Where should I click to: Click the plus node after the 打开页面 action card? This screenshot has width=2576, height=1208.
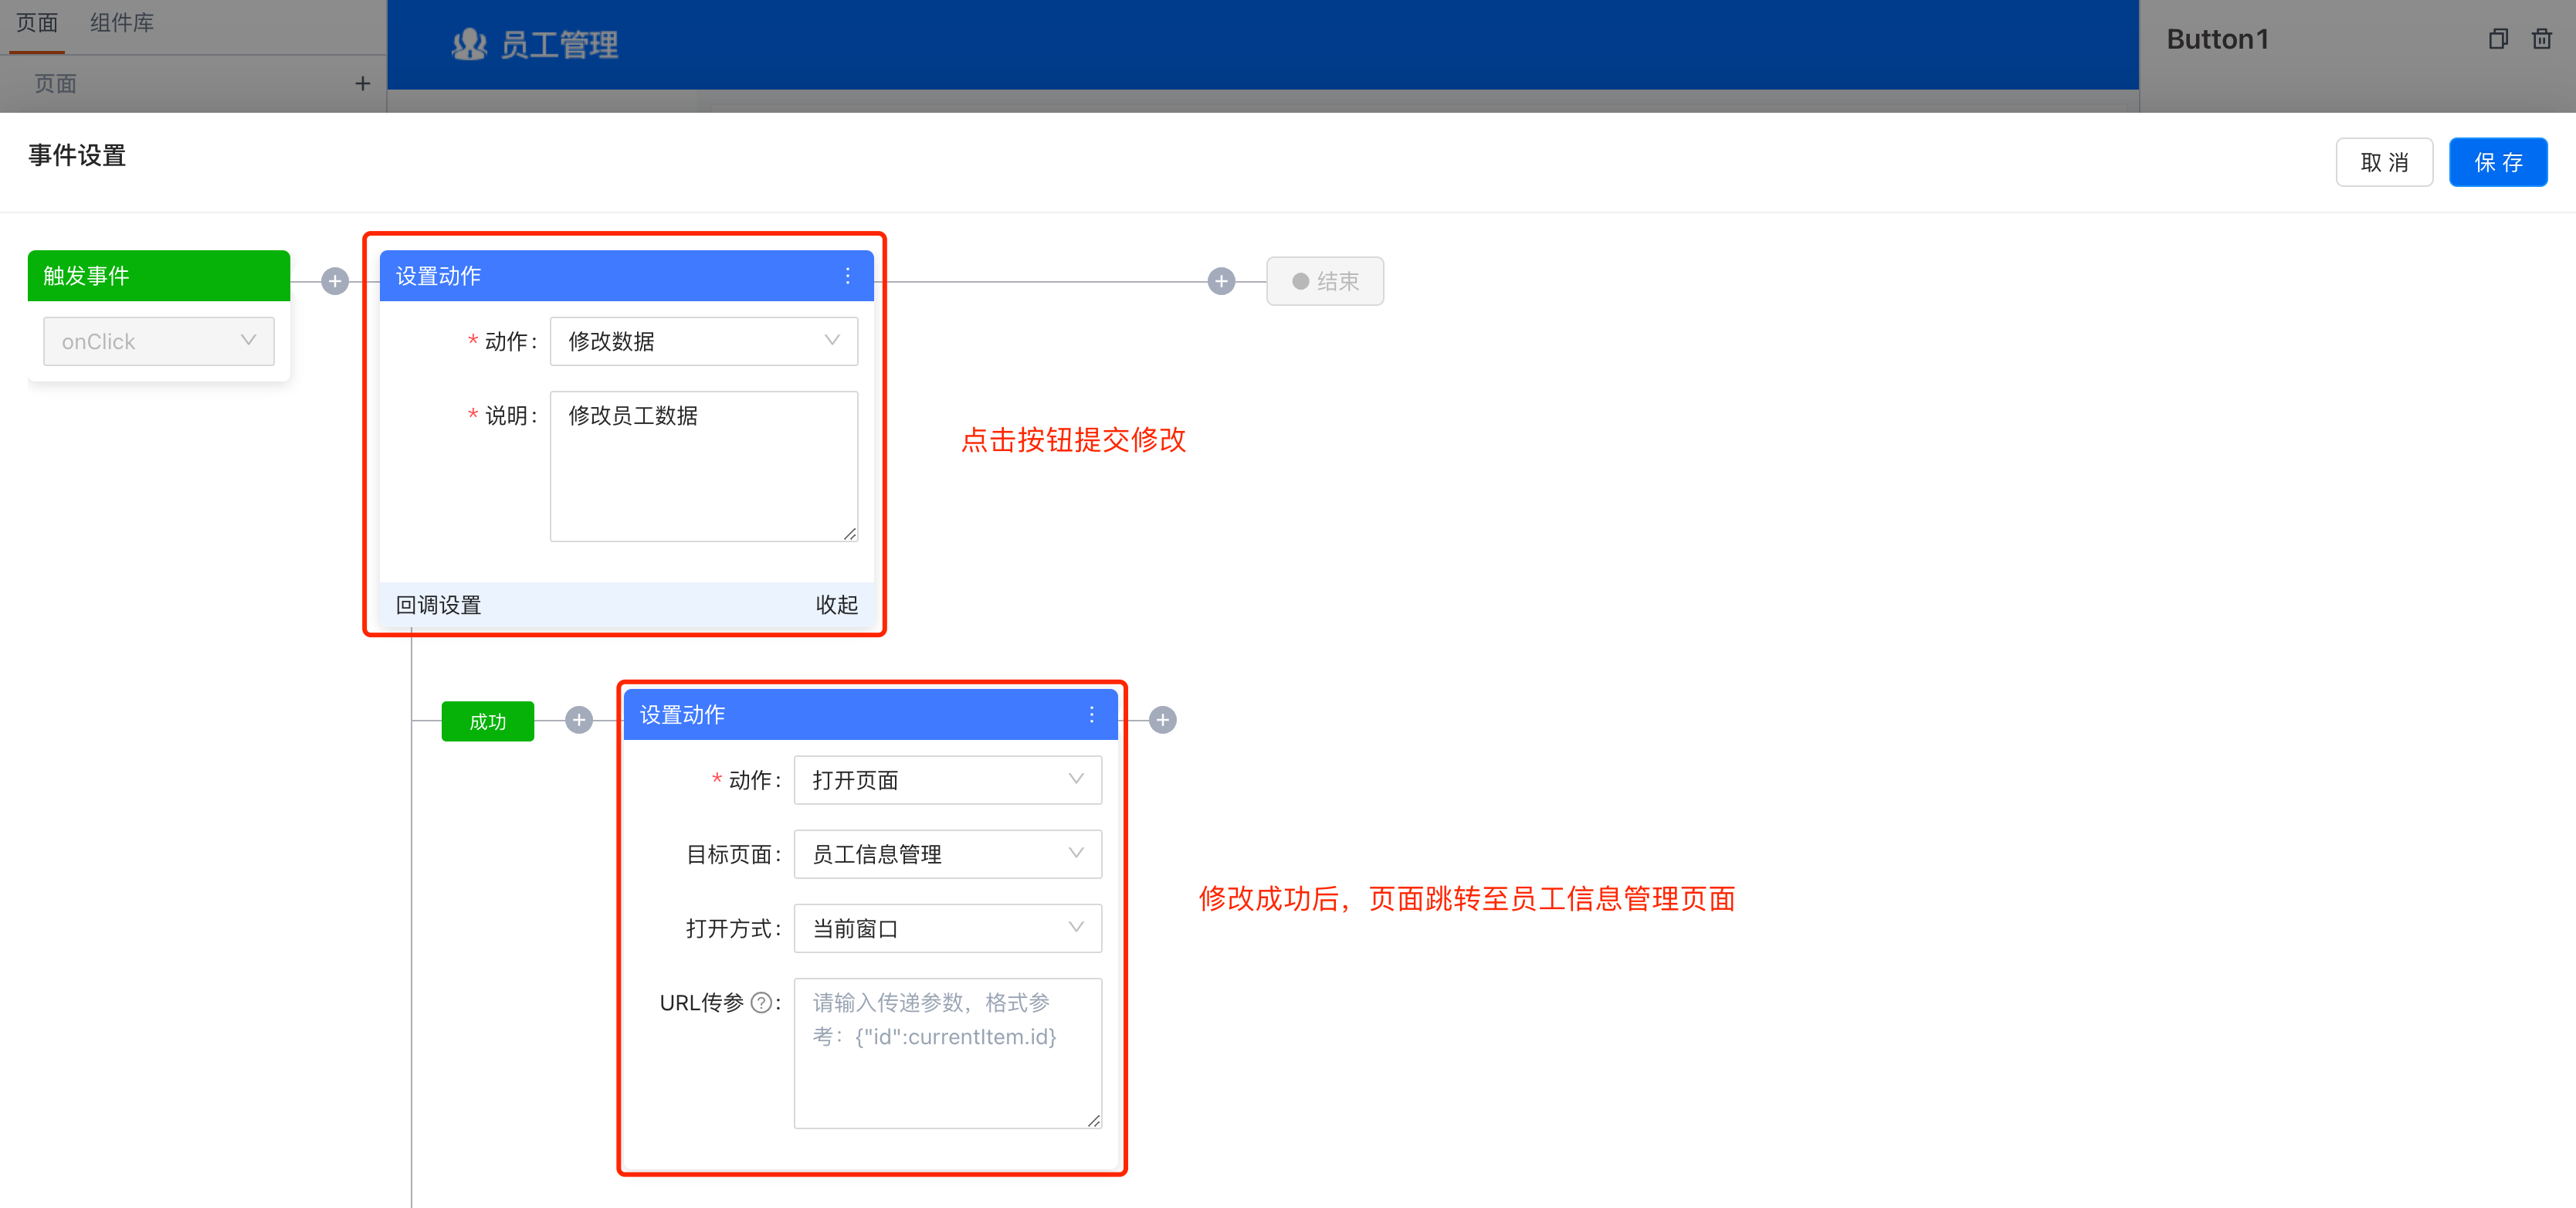[1162, 720]
